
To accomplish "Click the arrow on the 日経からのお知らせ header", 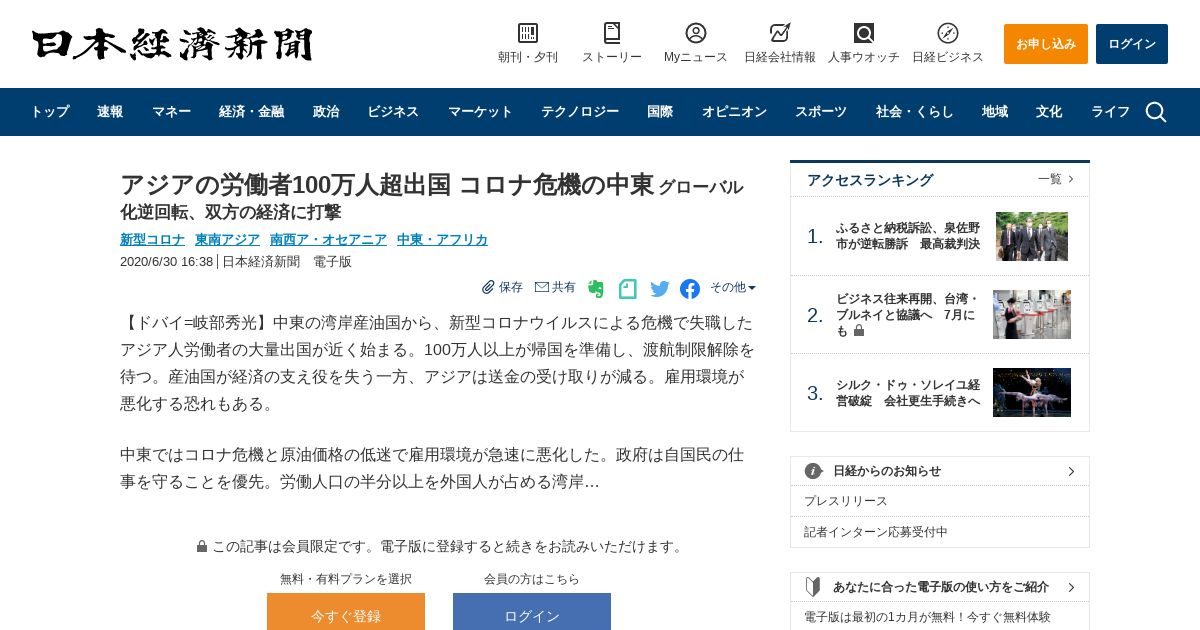I will click(1071, 471).
